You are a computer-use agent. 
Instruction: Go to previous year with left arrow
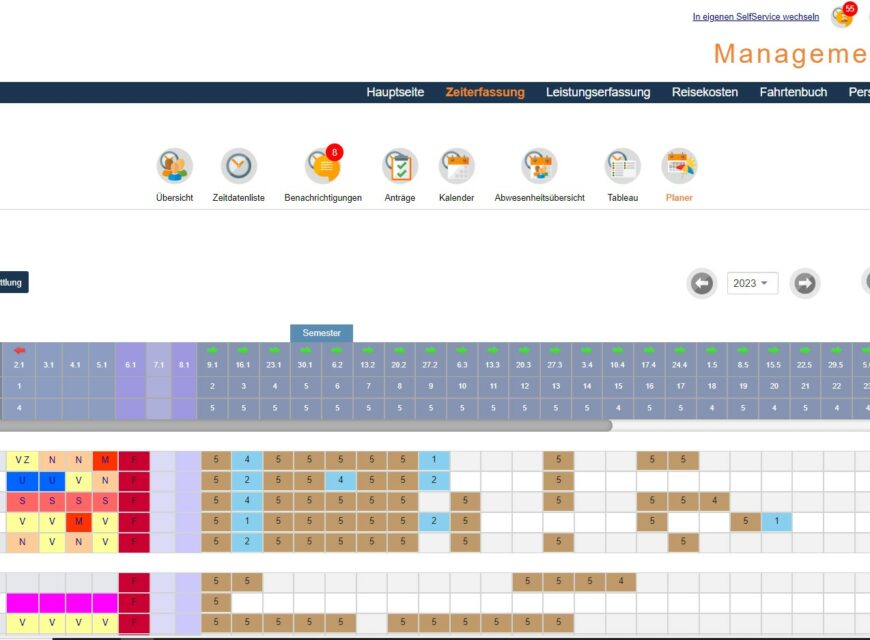pos(702,283)
